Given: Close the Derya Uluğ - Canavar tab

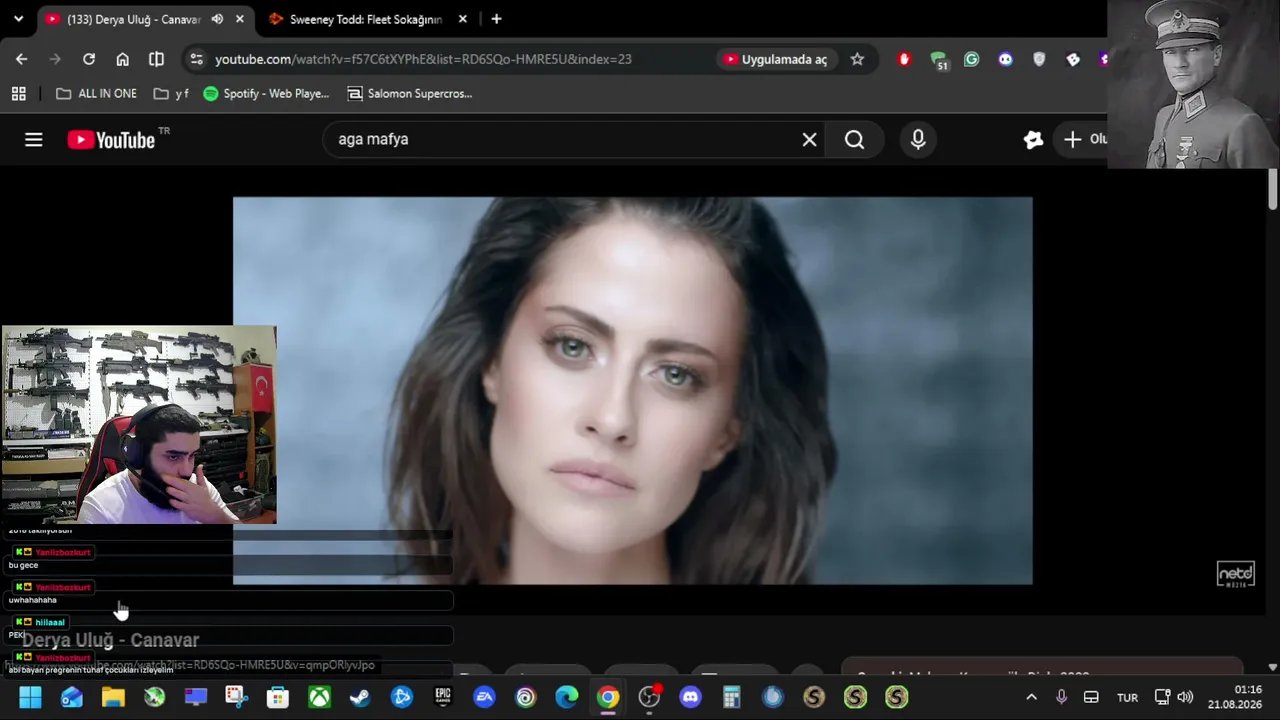Looking at the screenshot, I should [240, 19].
